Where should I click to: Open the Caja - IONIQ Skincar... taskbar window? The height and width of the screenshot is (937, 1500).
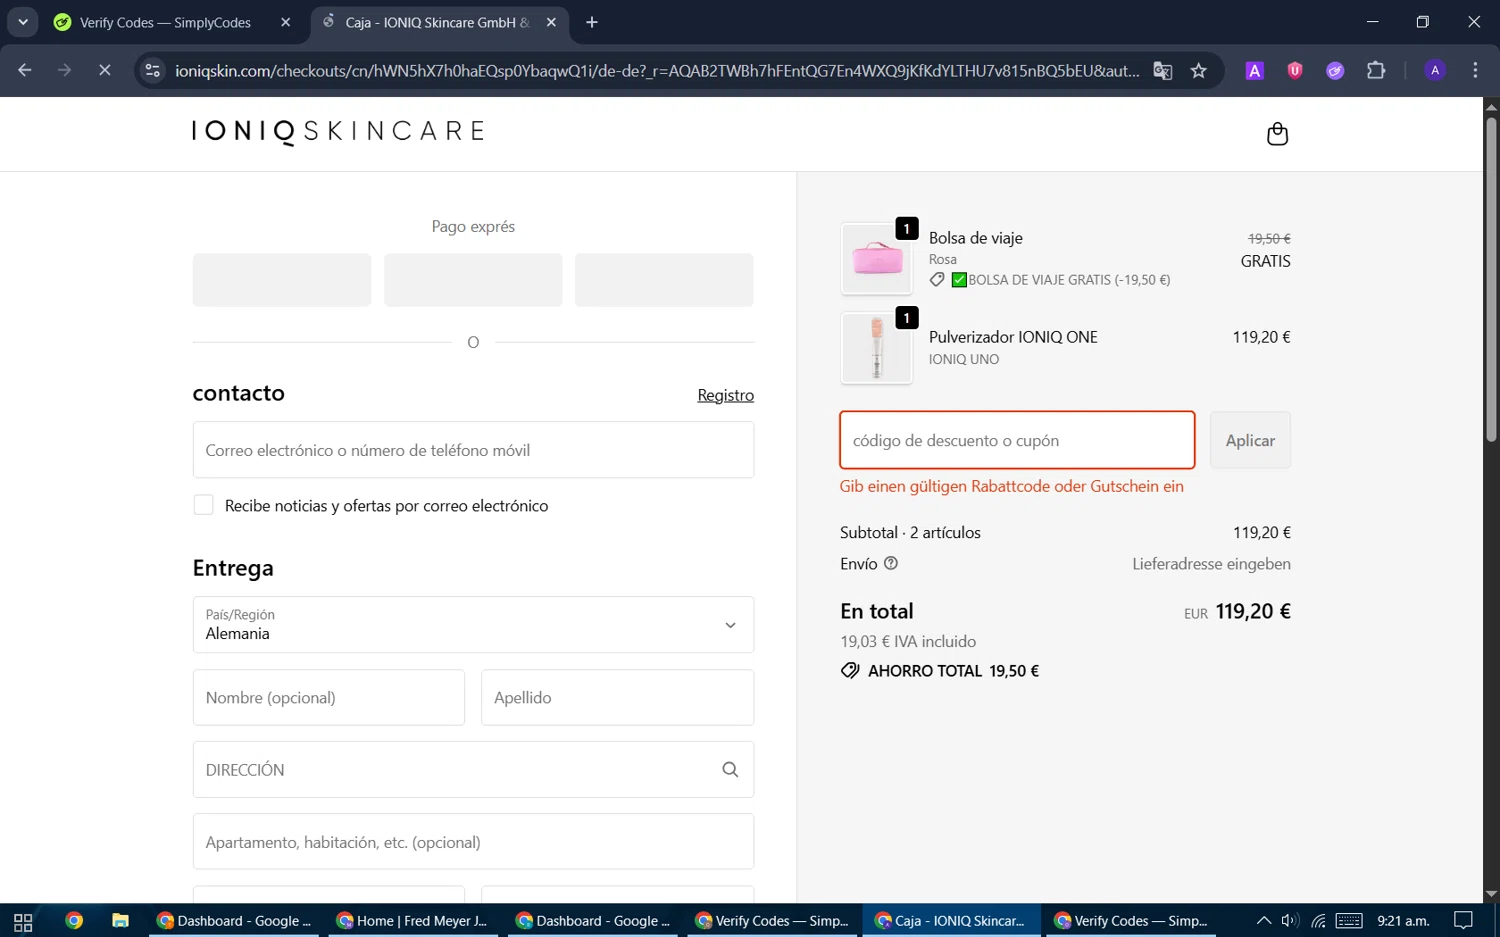pyautogui.click(x=950, y=921)
